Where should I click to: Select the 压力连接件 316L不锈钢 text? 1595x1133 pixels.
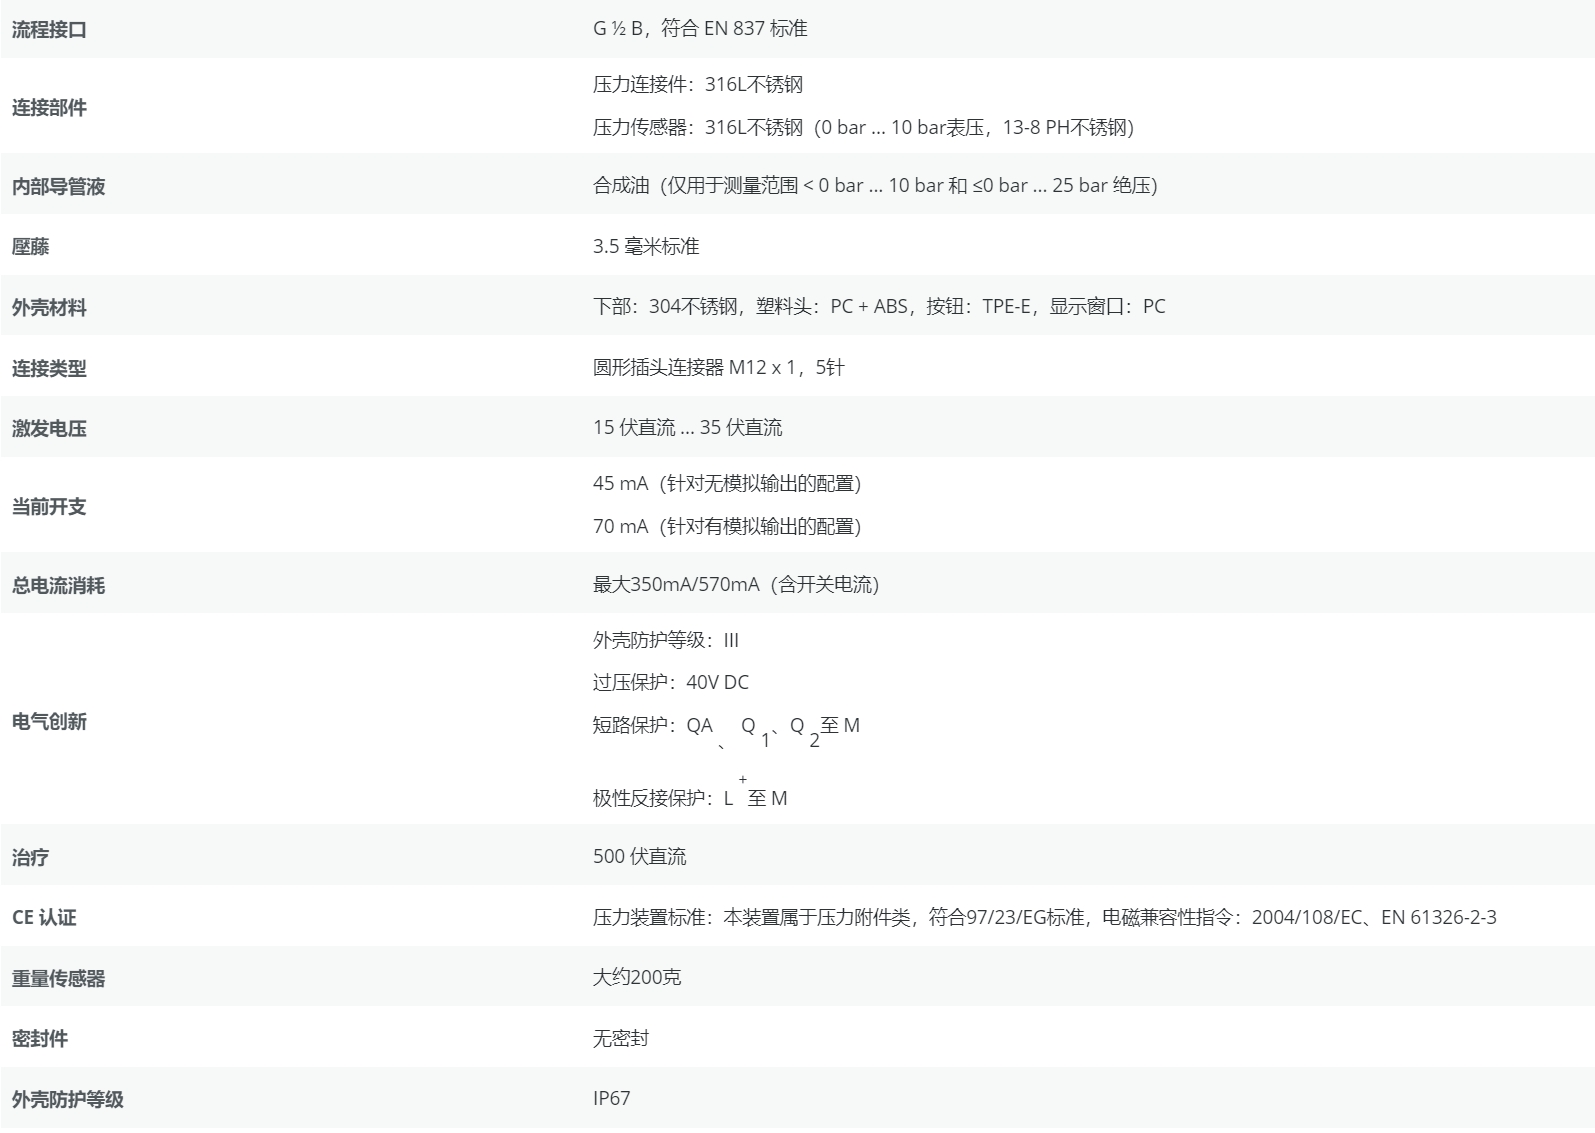pos(697,85)
